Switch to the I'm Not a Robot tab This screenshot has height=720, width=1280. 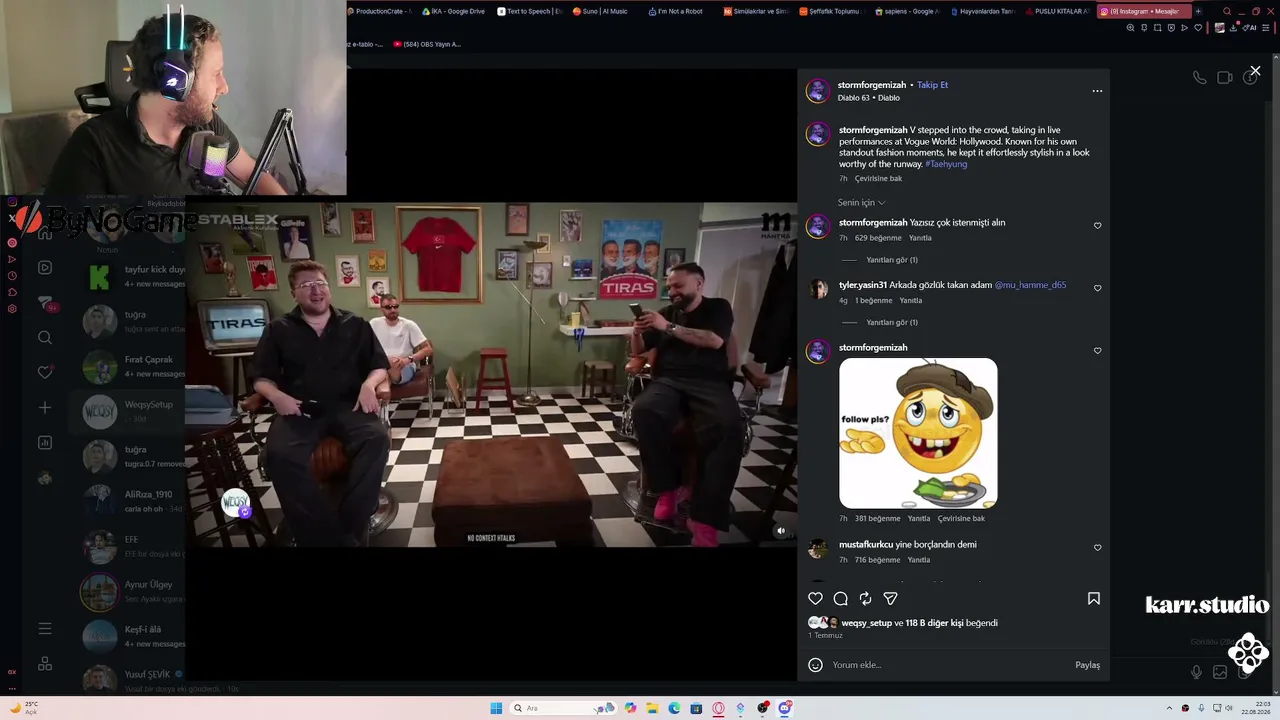pyautogui.click(x=680, y=11)
